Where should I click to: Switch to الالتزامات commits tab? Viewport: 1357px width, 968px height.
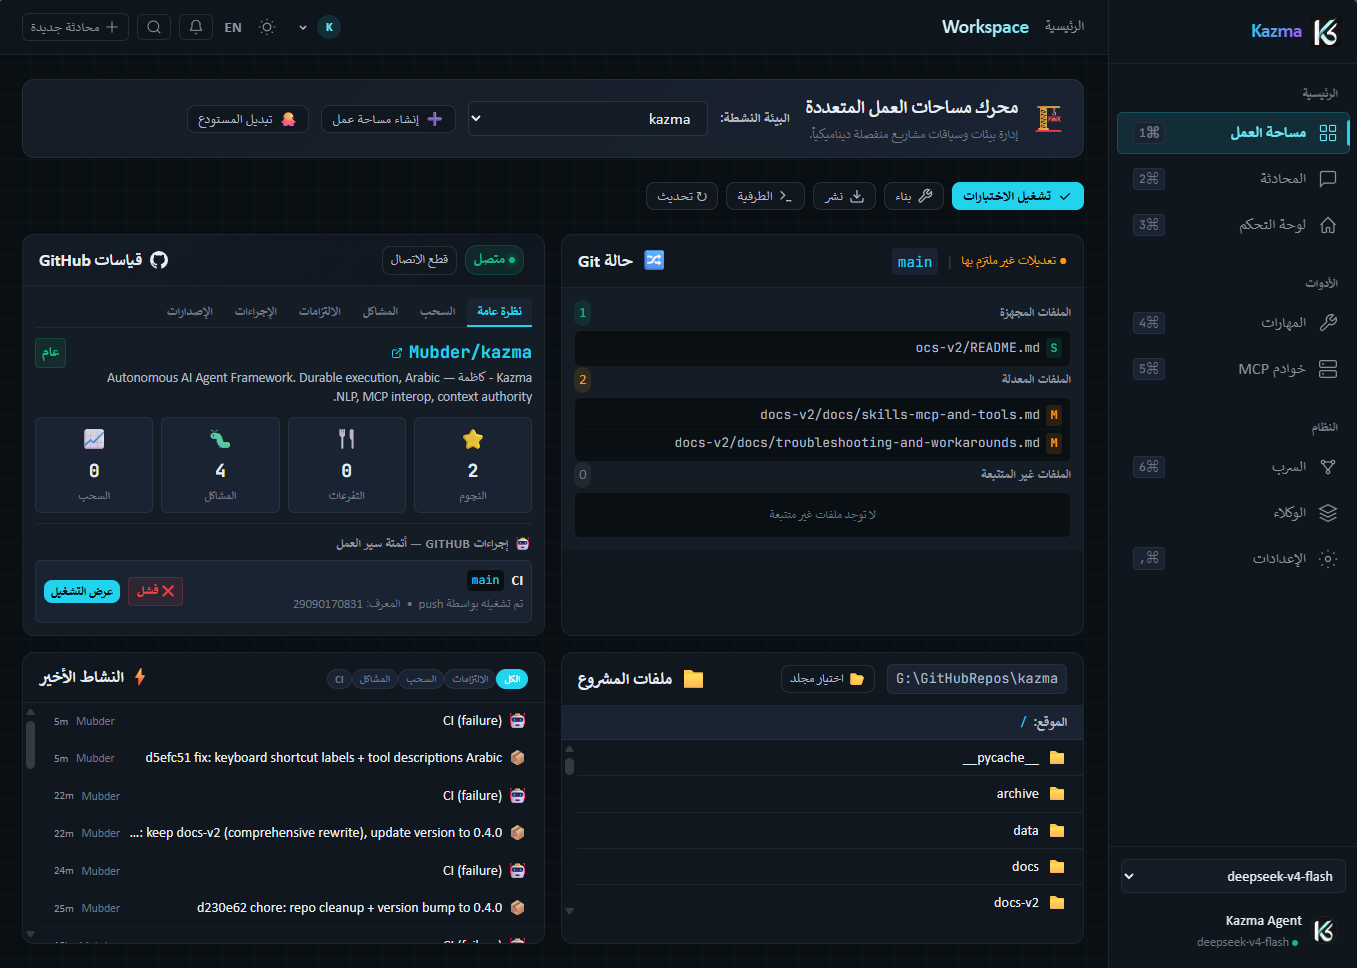(320, 311)
